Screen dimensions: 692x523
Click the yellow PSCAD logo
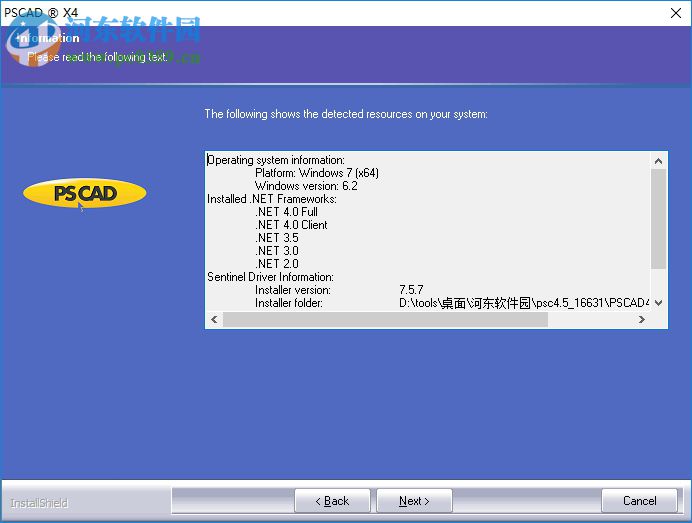[x=85, y=194]
